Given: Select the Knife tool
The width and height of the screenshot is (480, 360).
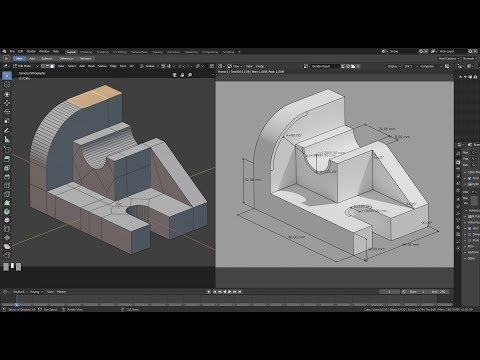Looking at the screenshot, I should point(7,194).
